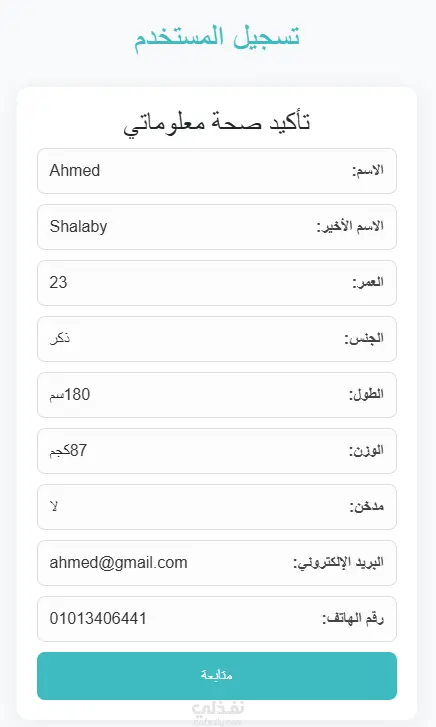Click the height value 180سم
436x727 pixels.
pyautogui.click(x=70, y=395)
